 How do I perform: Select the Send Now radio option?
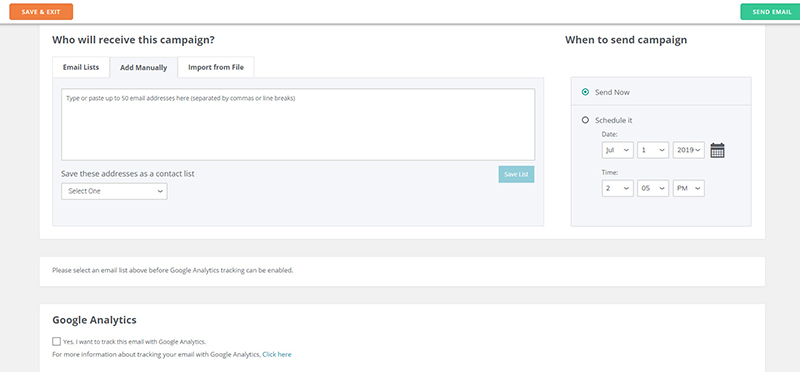tap(585, 92)
